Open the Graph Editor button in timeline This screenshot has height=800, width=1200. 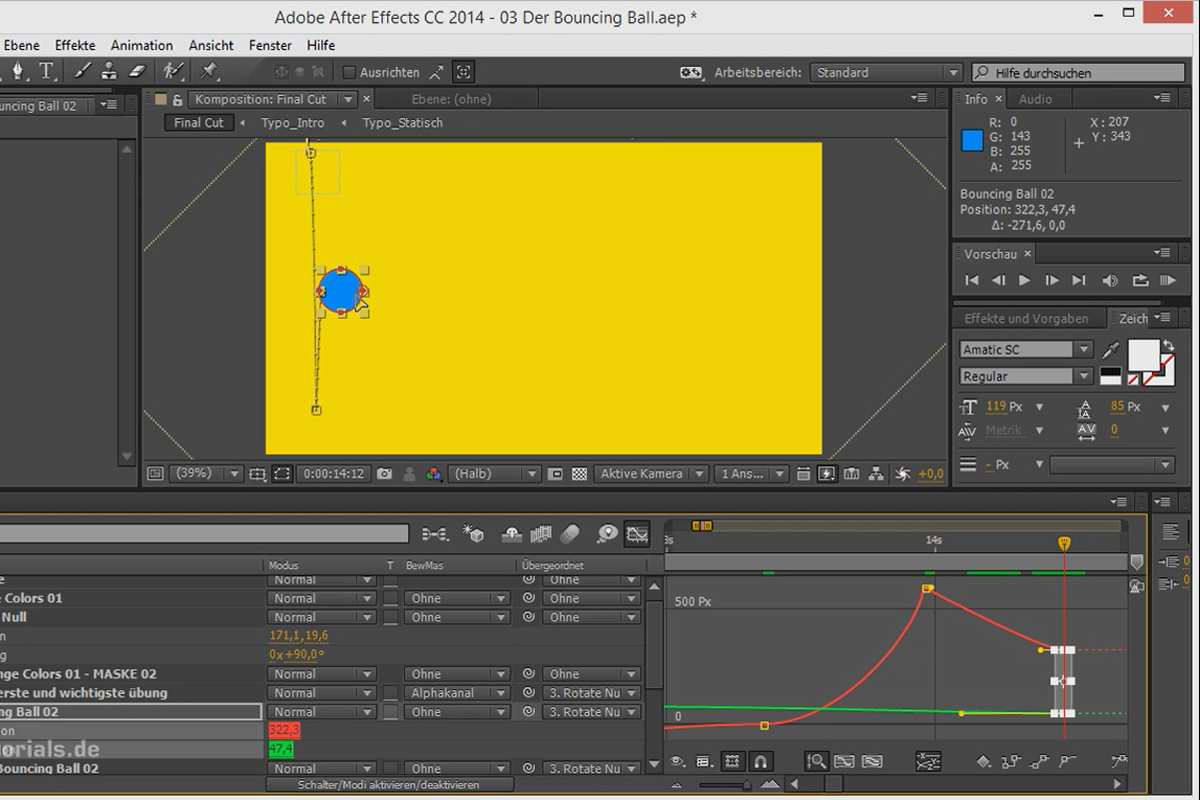point(637,534)
